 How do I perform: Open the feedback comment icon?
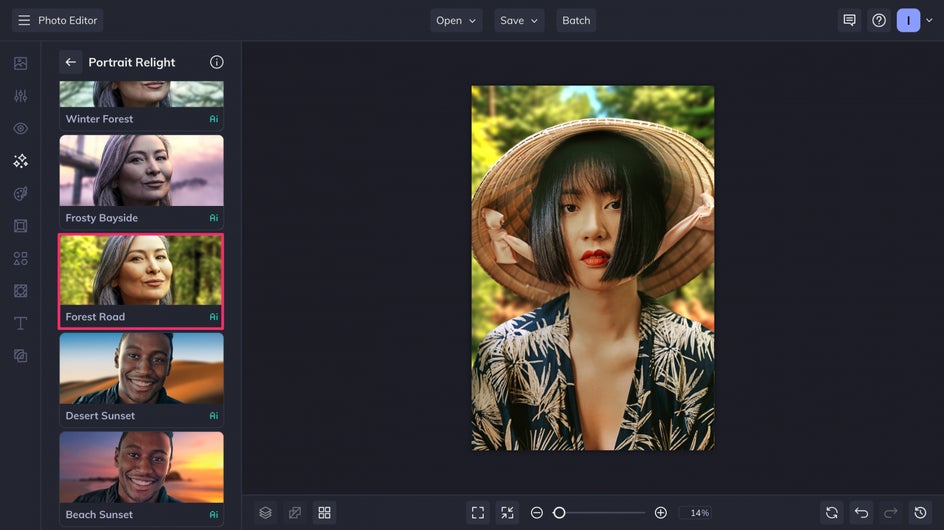coord(849,20)
